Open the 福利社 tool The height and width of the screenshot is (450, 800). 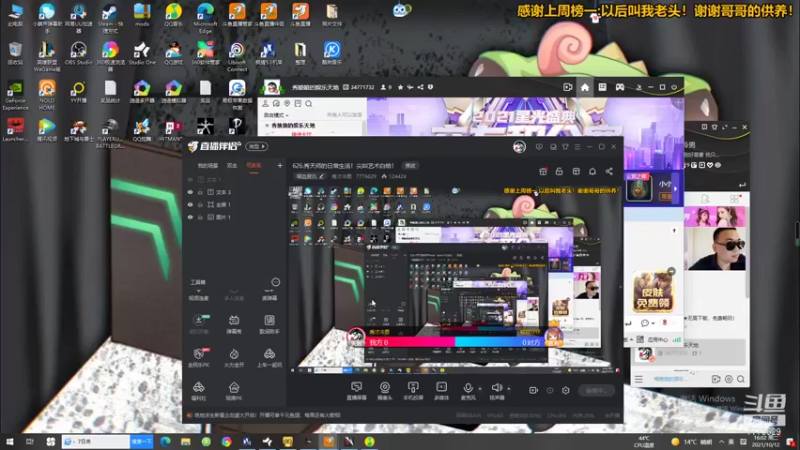[x=198, y=391]
